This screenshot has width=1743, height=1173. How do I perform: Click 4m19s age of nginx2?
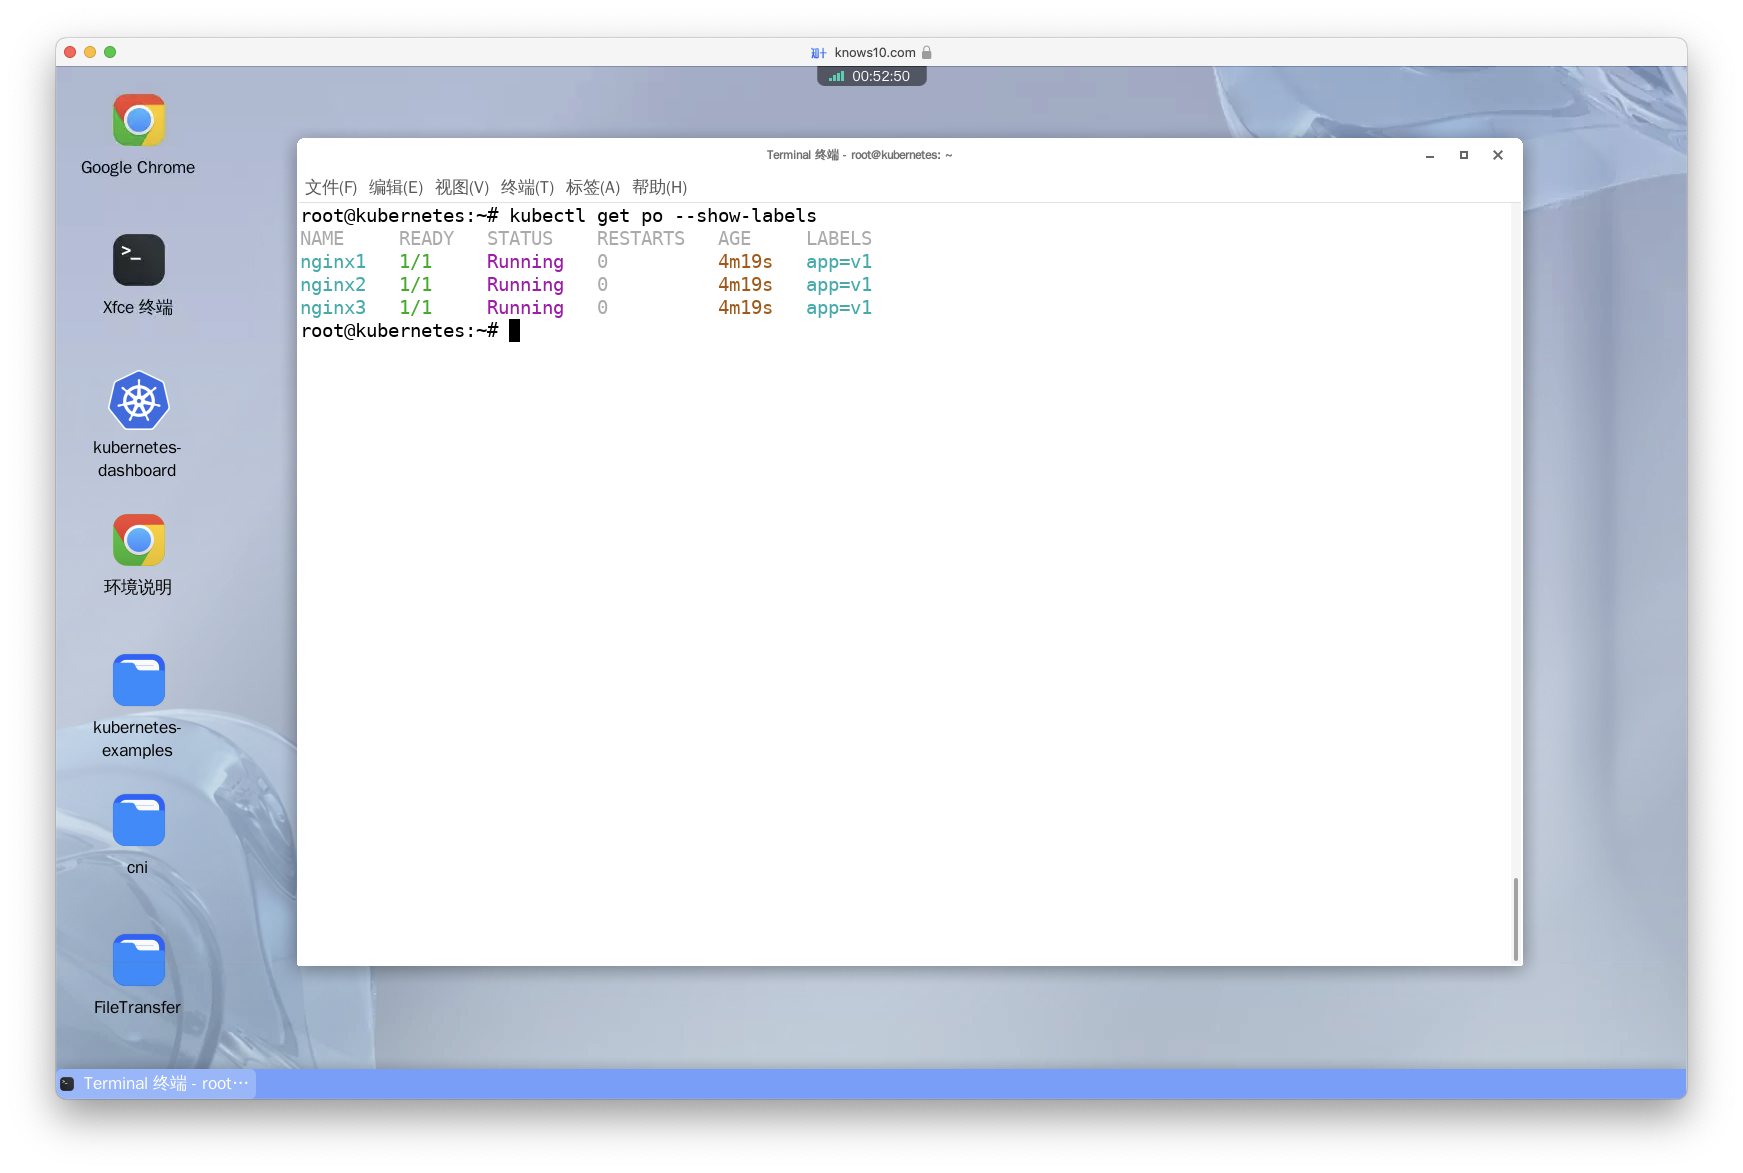pos(745,285)
